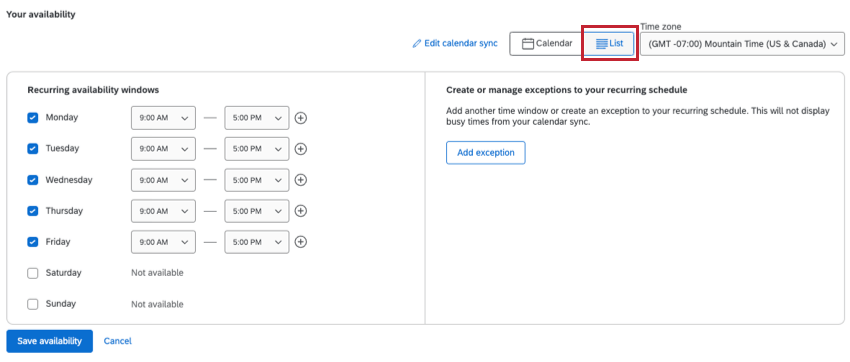Switch to the Calendar view tab

pos(547,44)
